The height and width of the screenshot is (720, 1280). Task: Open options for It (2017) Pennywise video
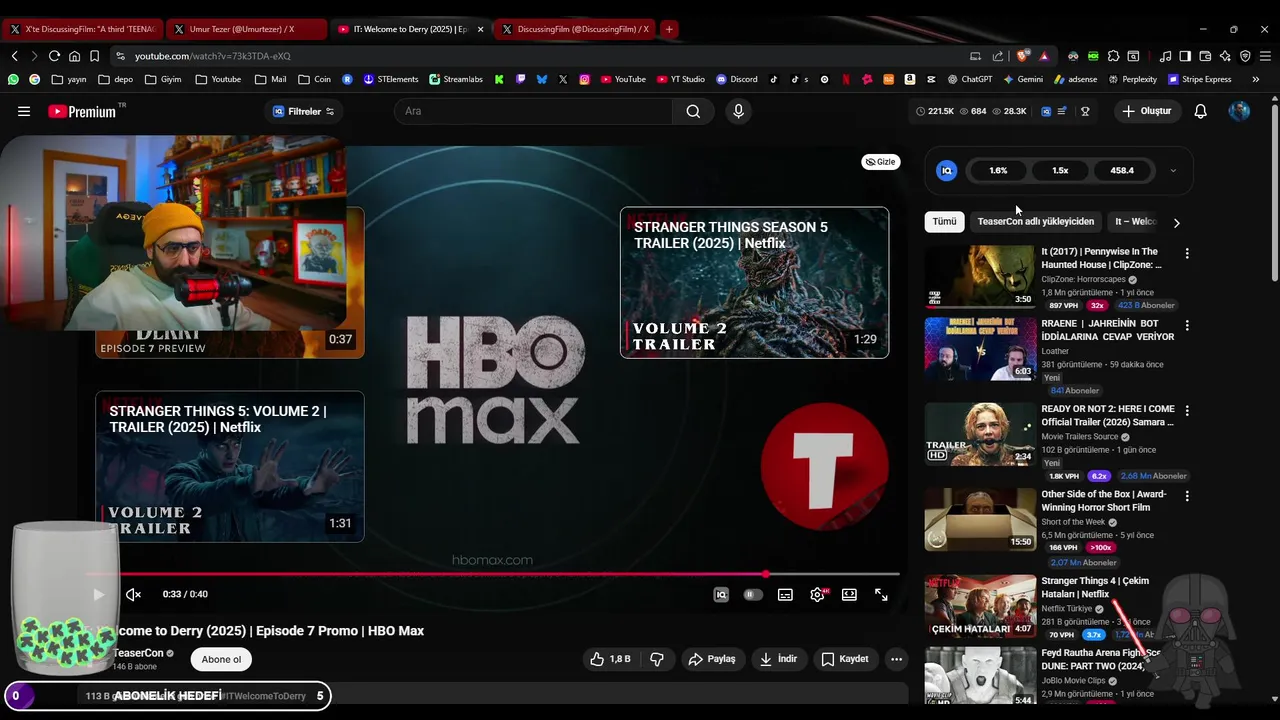1187,254
